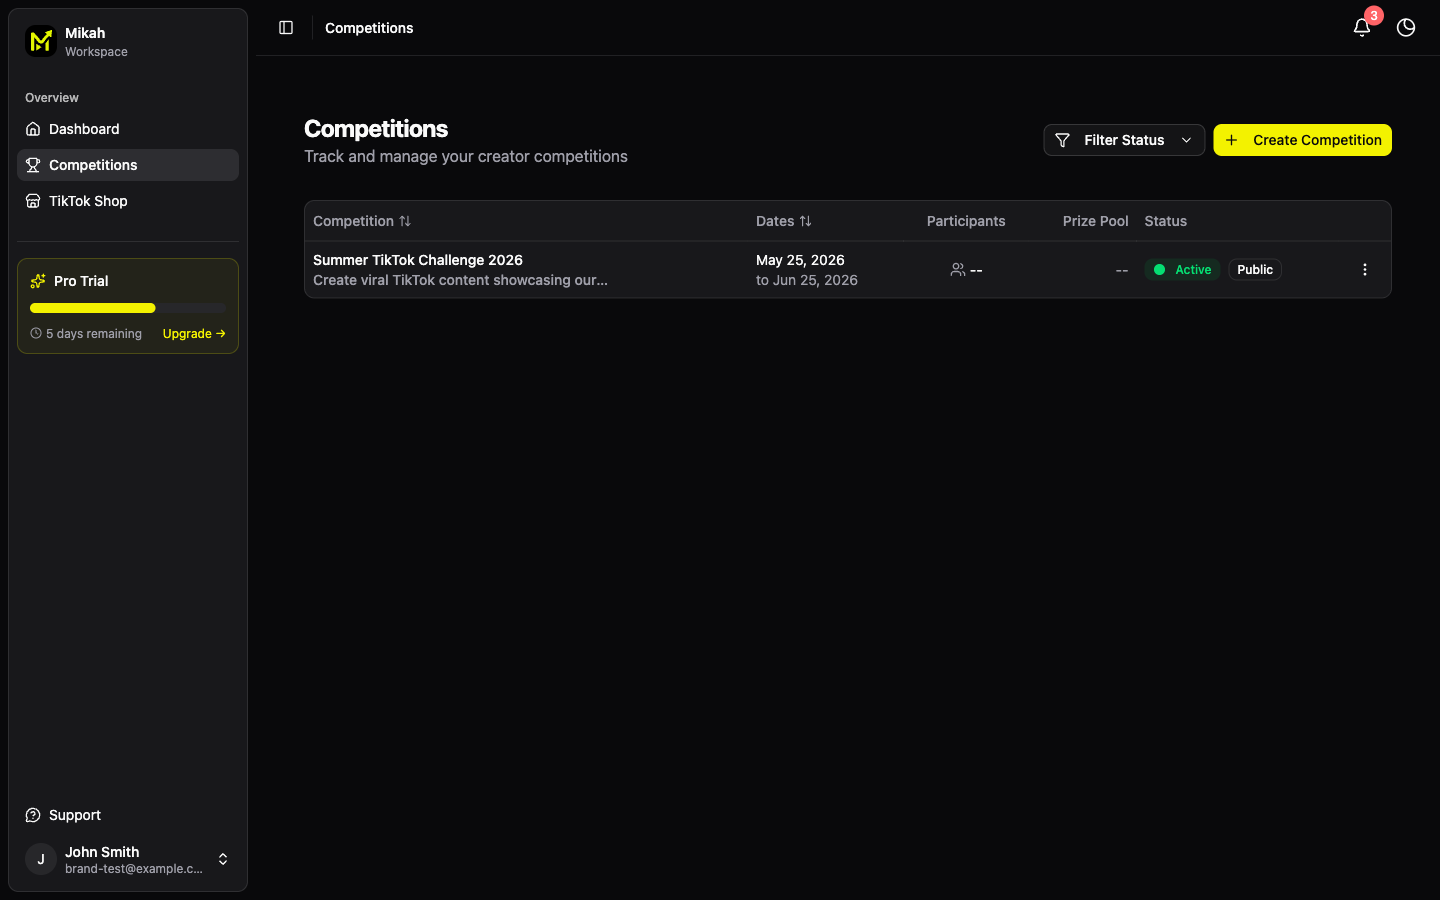Click the Prize Pool column header
Image resolution: width=1440 pixels, height=900 pixels.
1095,221
